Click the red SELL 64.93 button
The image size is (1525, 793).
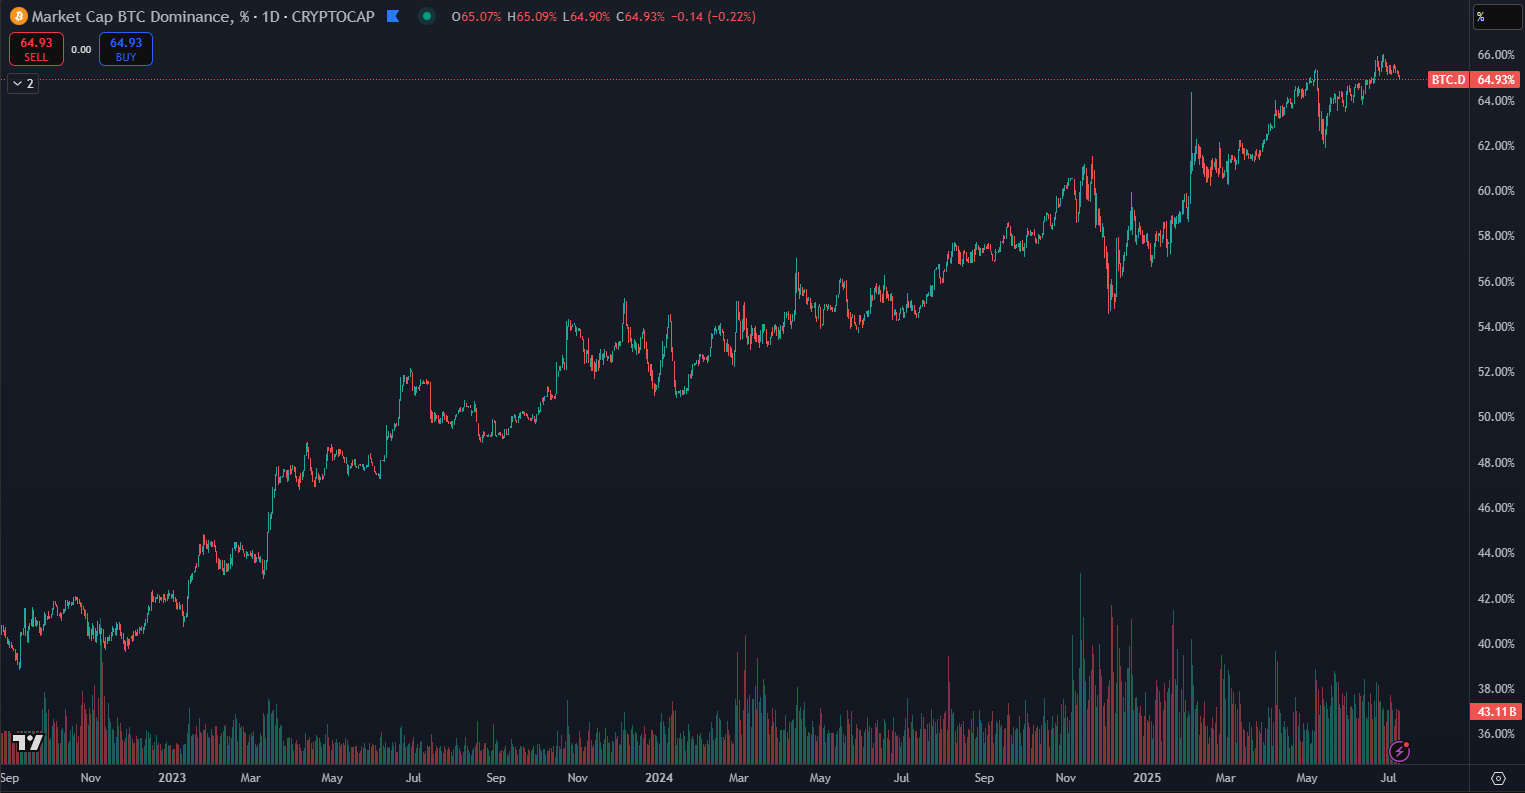[x=36, y=49]
